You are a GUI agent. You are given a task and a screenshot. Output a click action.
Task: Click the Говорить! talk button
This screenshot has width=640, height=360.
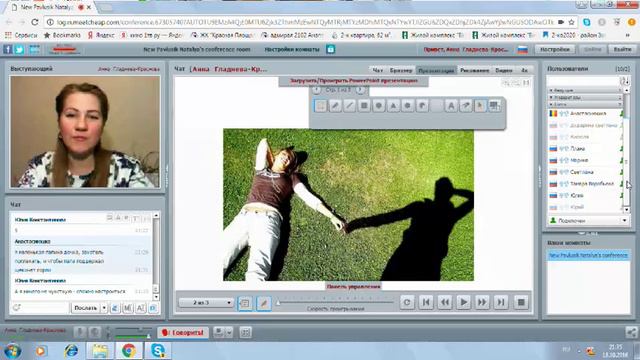tap(183, 333)
